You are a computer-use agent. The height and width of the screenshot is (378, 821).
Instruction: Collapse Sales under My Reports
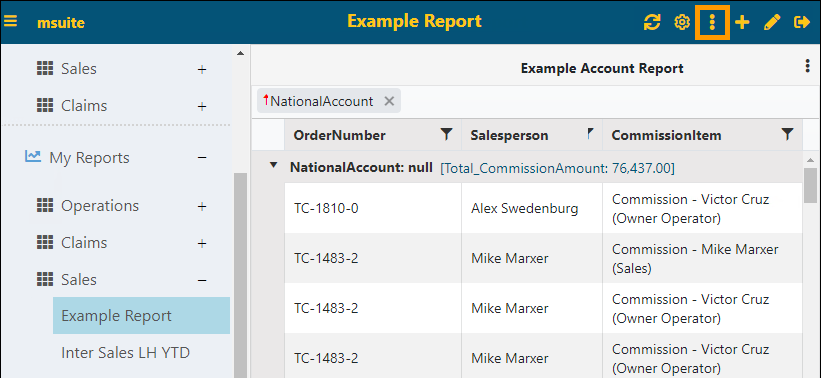pos(202,280)
